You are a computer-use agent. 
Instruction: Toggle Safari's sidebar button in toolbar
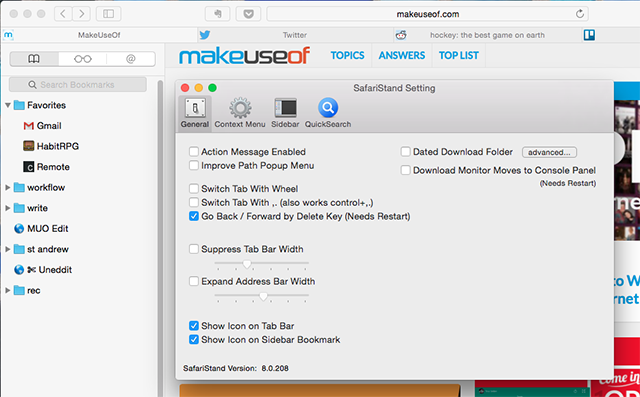tap(108, 14)
